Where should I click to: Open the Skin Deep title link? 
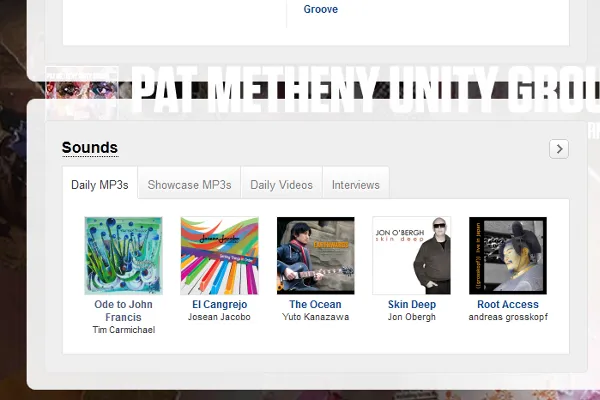tap(412, 304)
